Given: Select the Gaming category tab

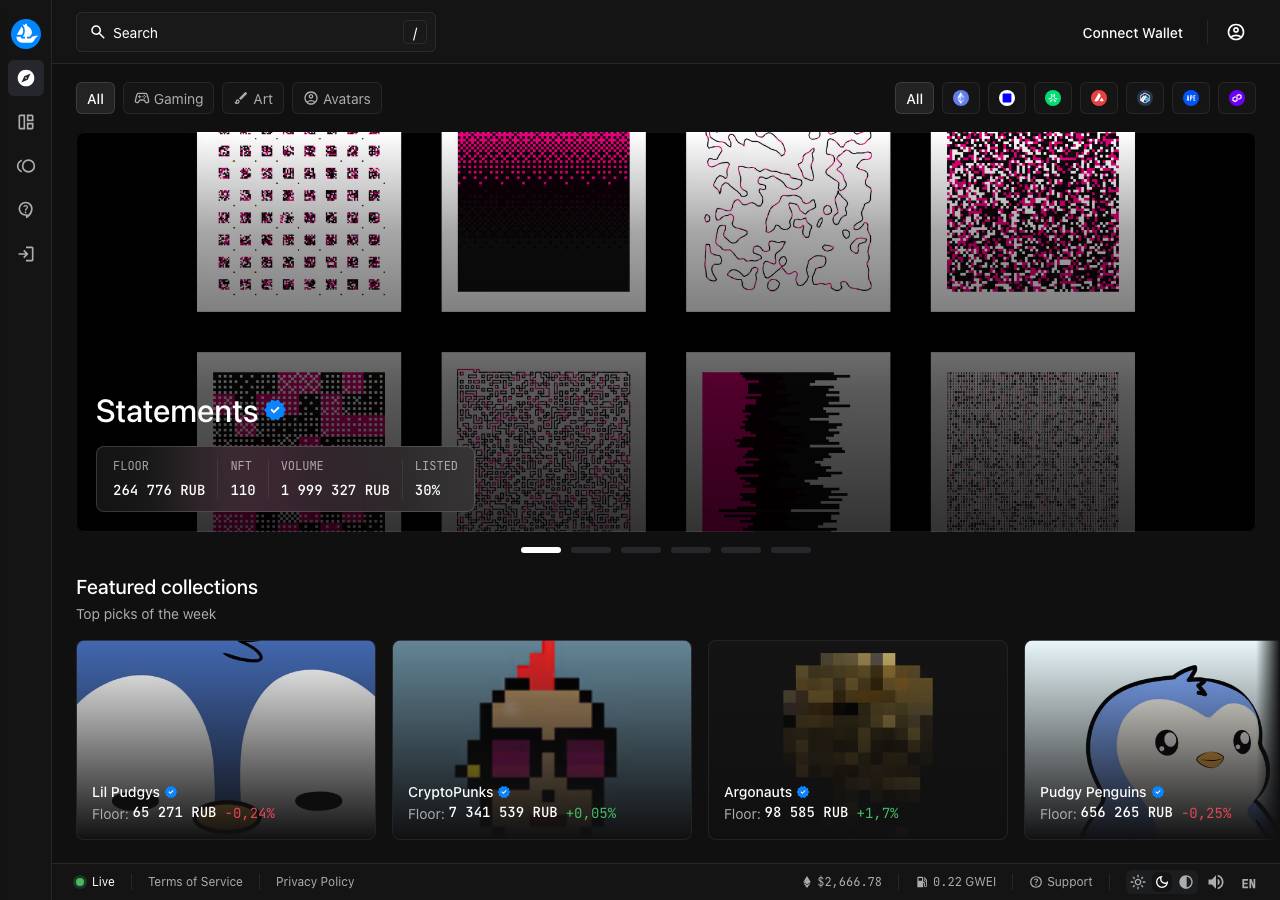Looking at the screenshot, I should 168,98.
